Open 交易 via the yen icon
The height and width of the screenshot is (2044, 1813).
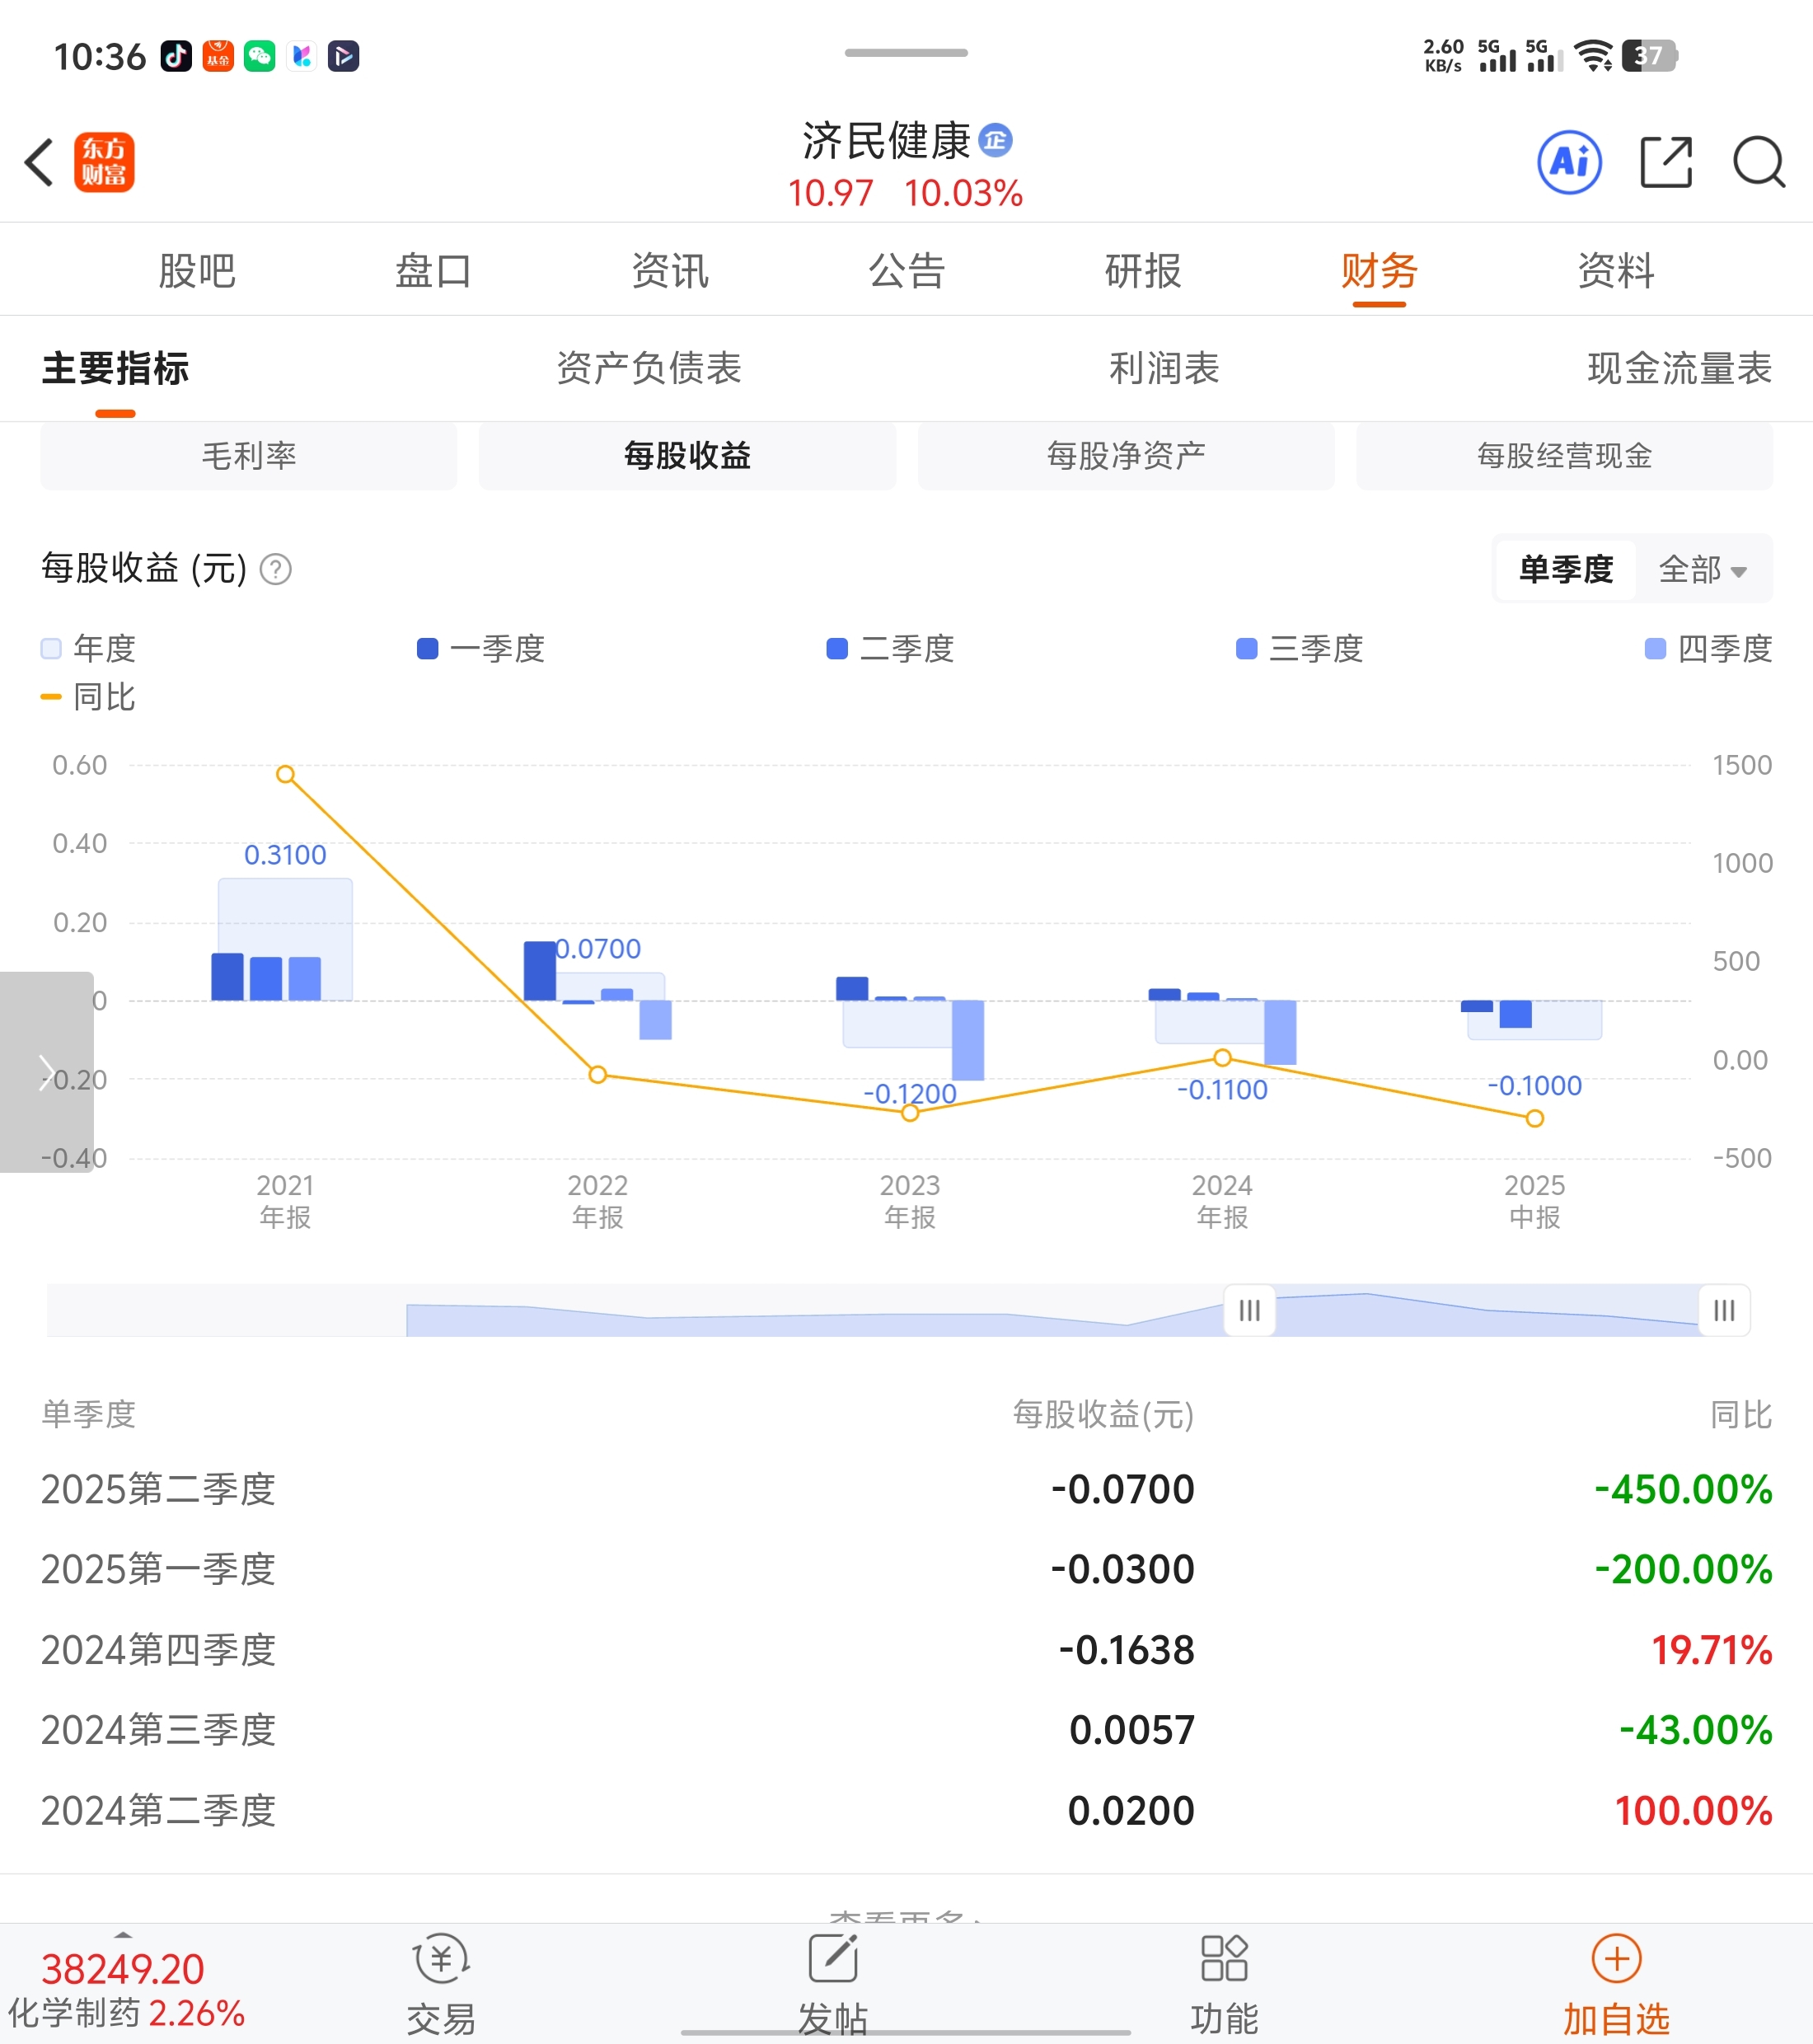(441, 1959)
